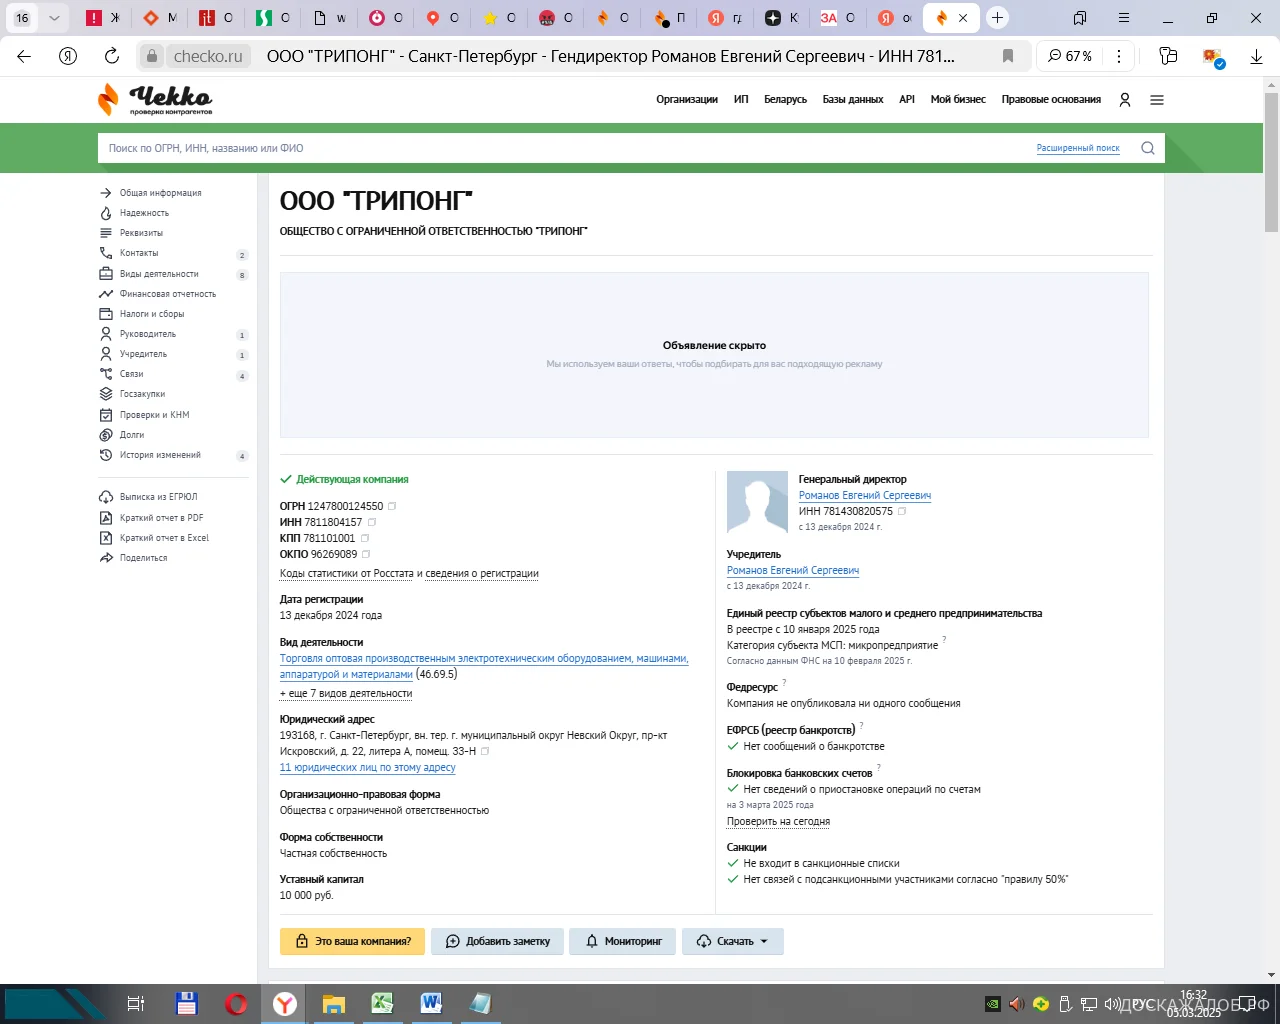
Task: Click the Мониторинг button
Action: [622, 941]
